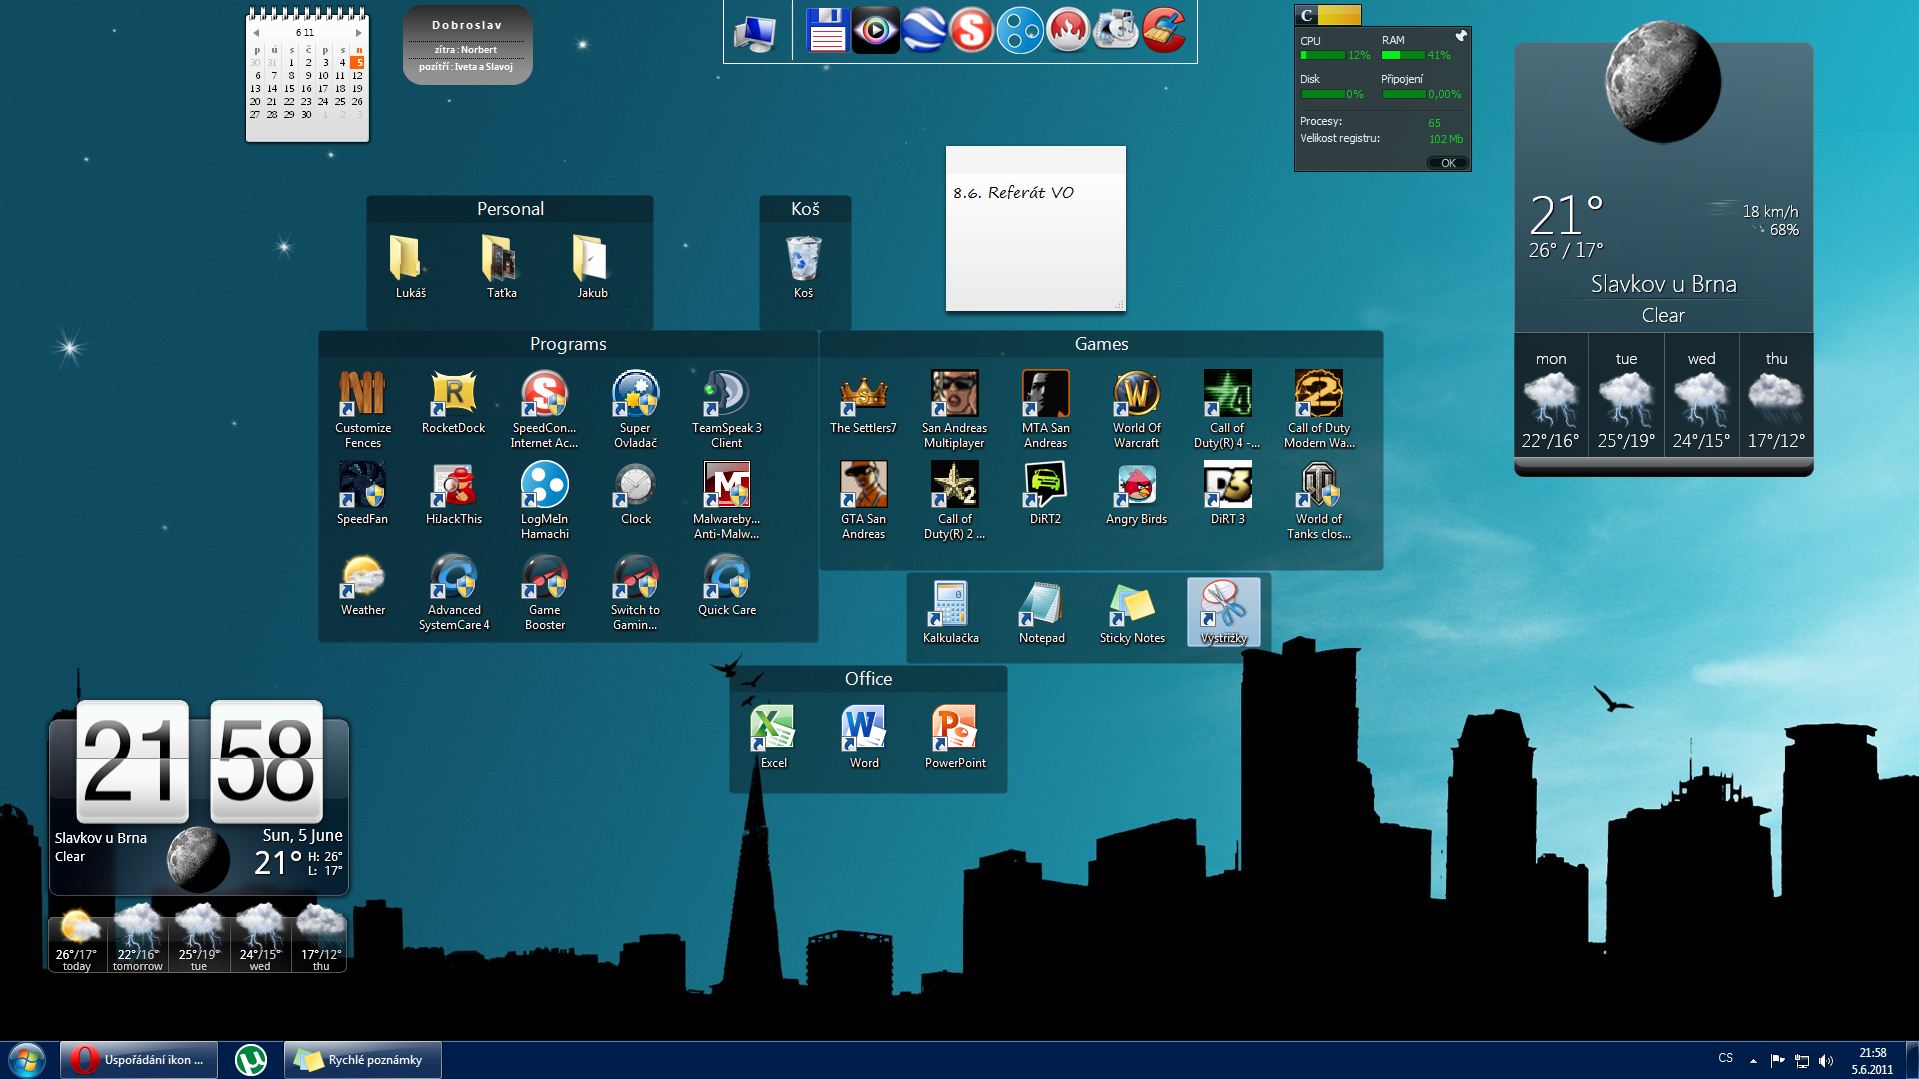This screenshot has height=1079, width=1919.
Task: Open The Settlers7 game
Action: coord(863,403)
